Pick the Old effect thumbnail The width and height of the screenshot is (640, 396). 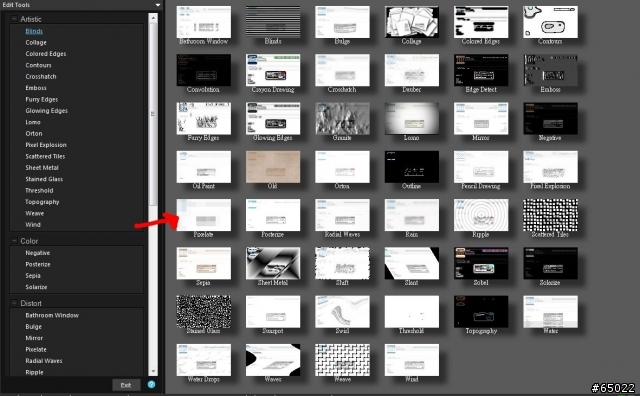point(273,167)
